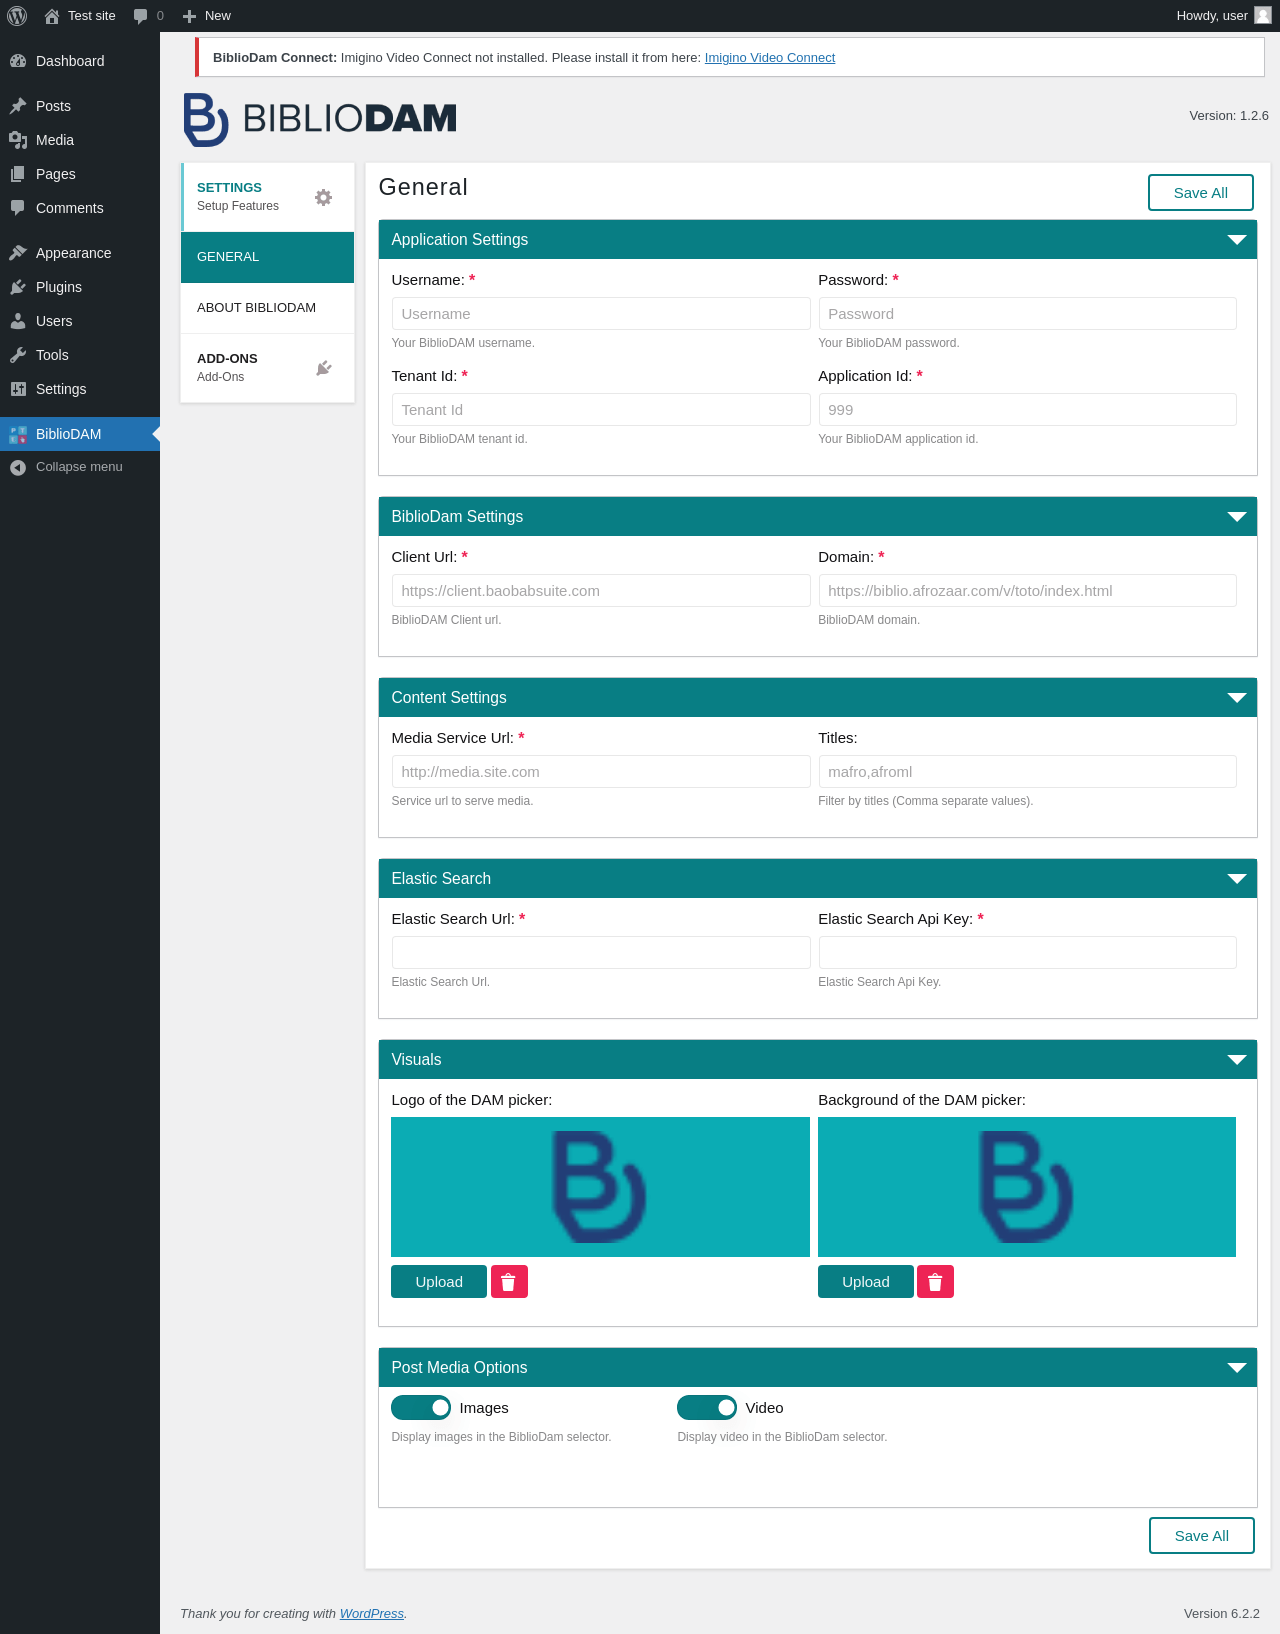
Task: Open the Tools menu
Action: tap(80, 355)
